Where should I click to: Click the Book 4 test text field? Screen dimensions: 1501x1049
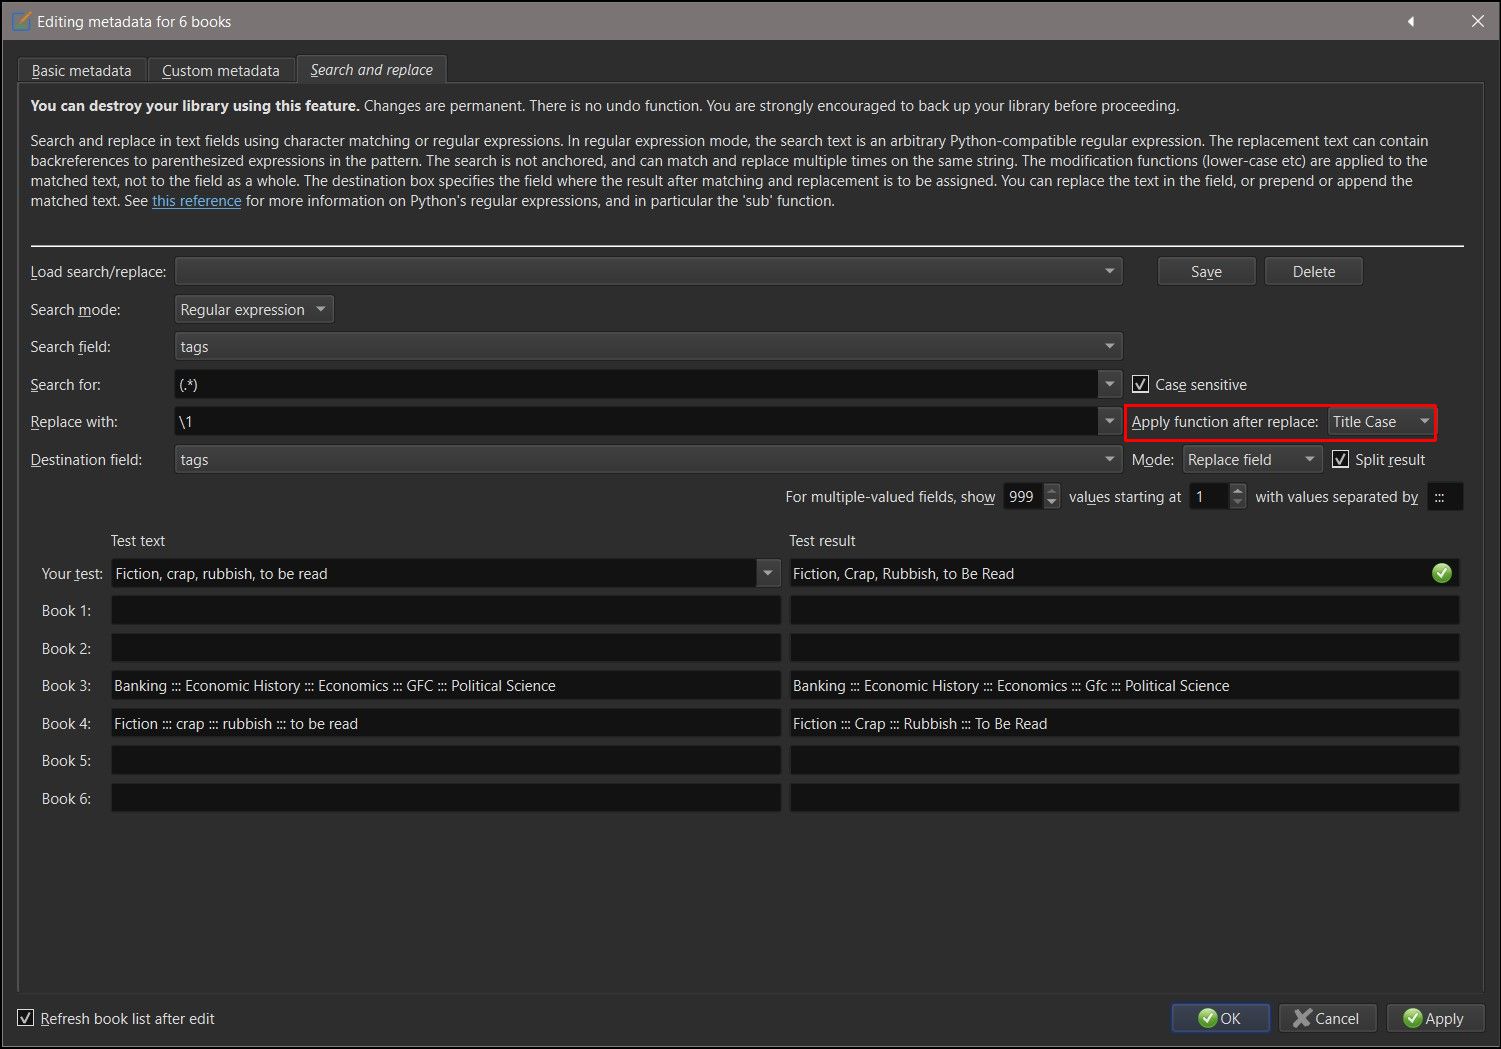pyautogui.click(x=445, y=723)
